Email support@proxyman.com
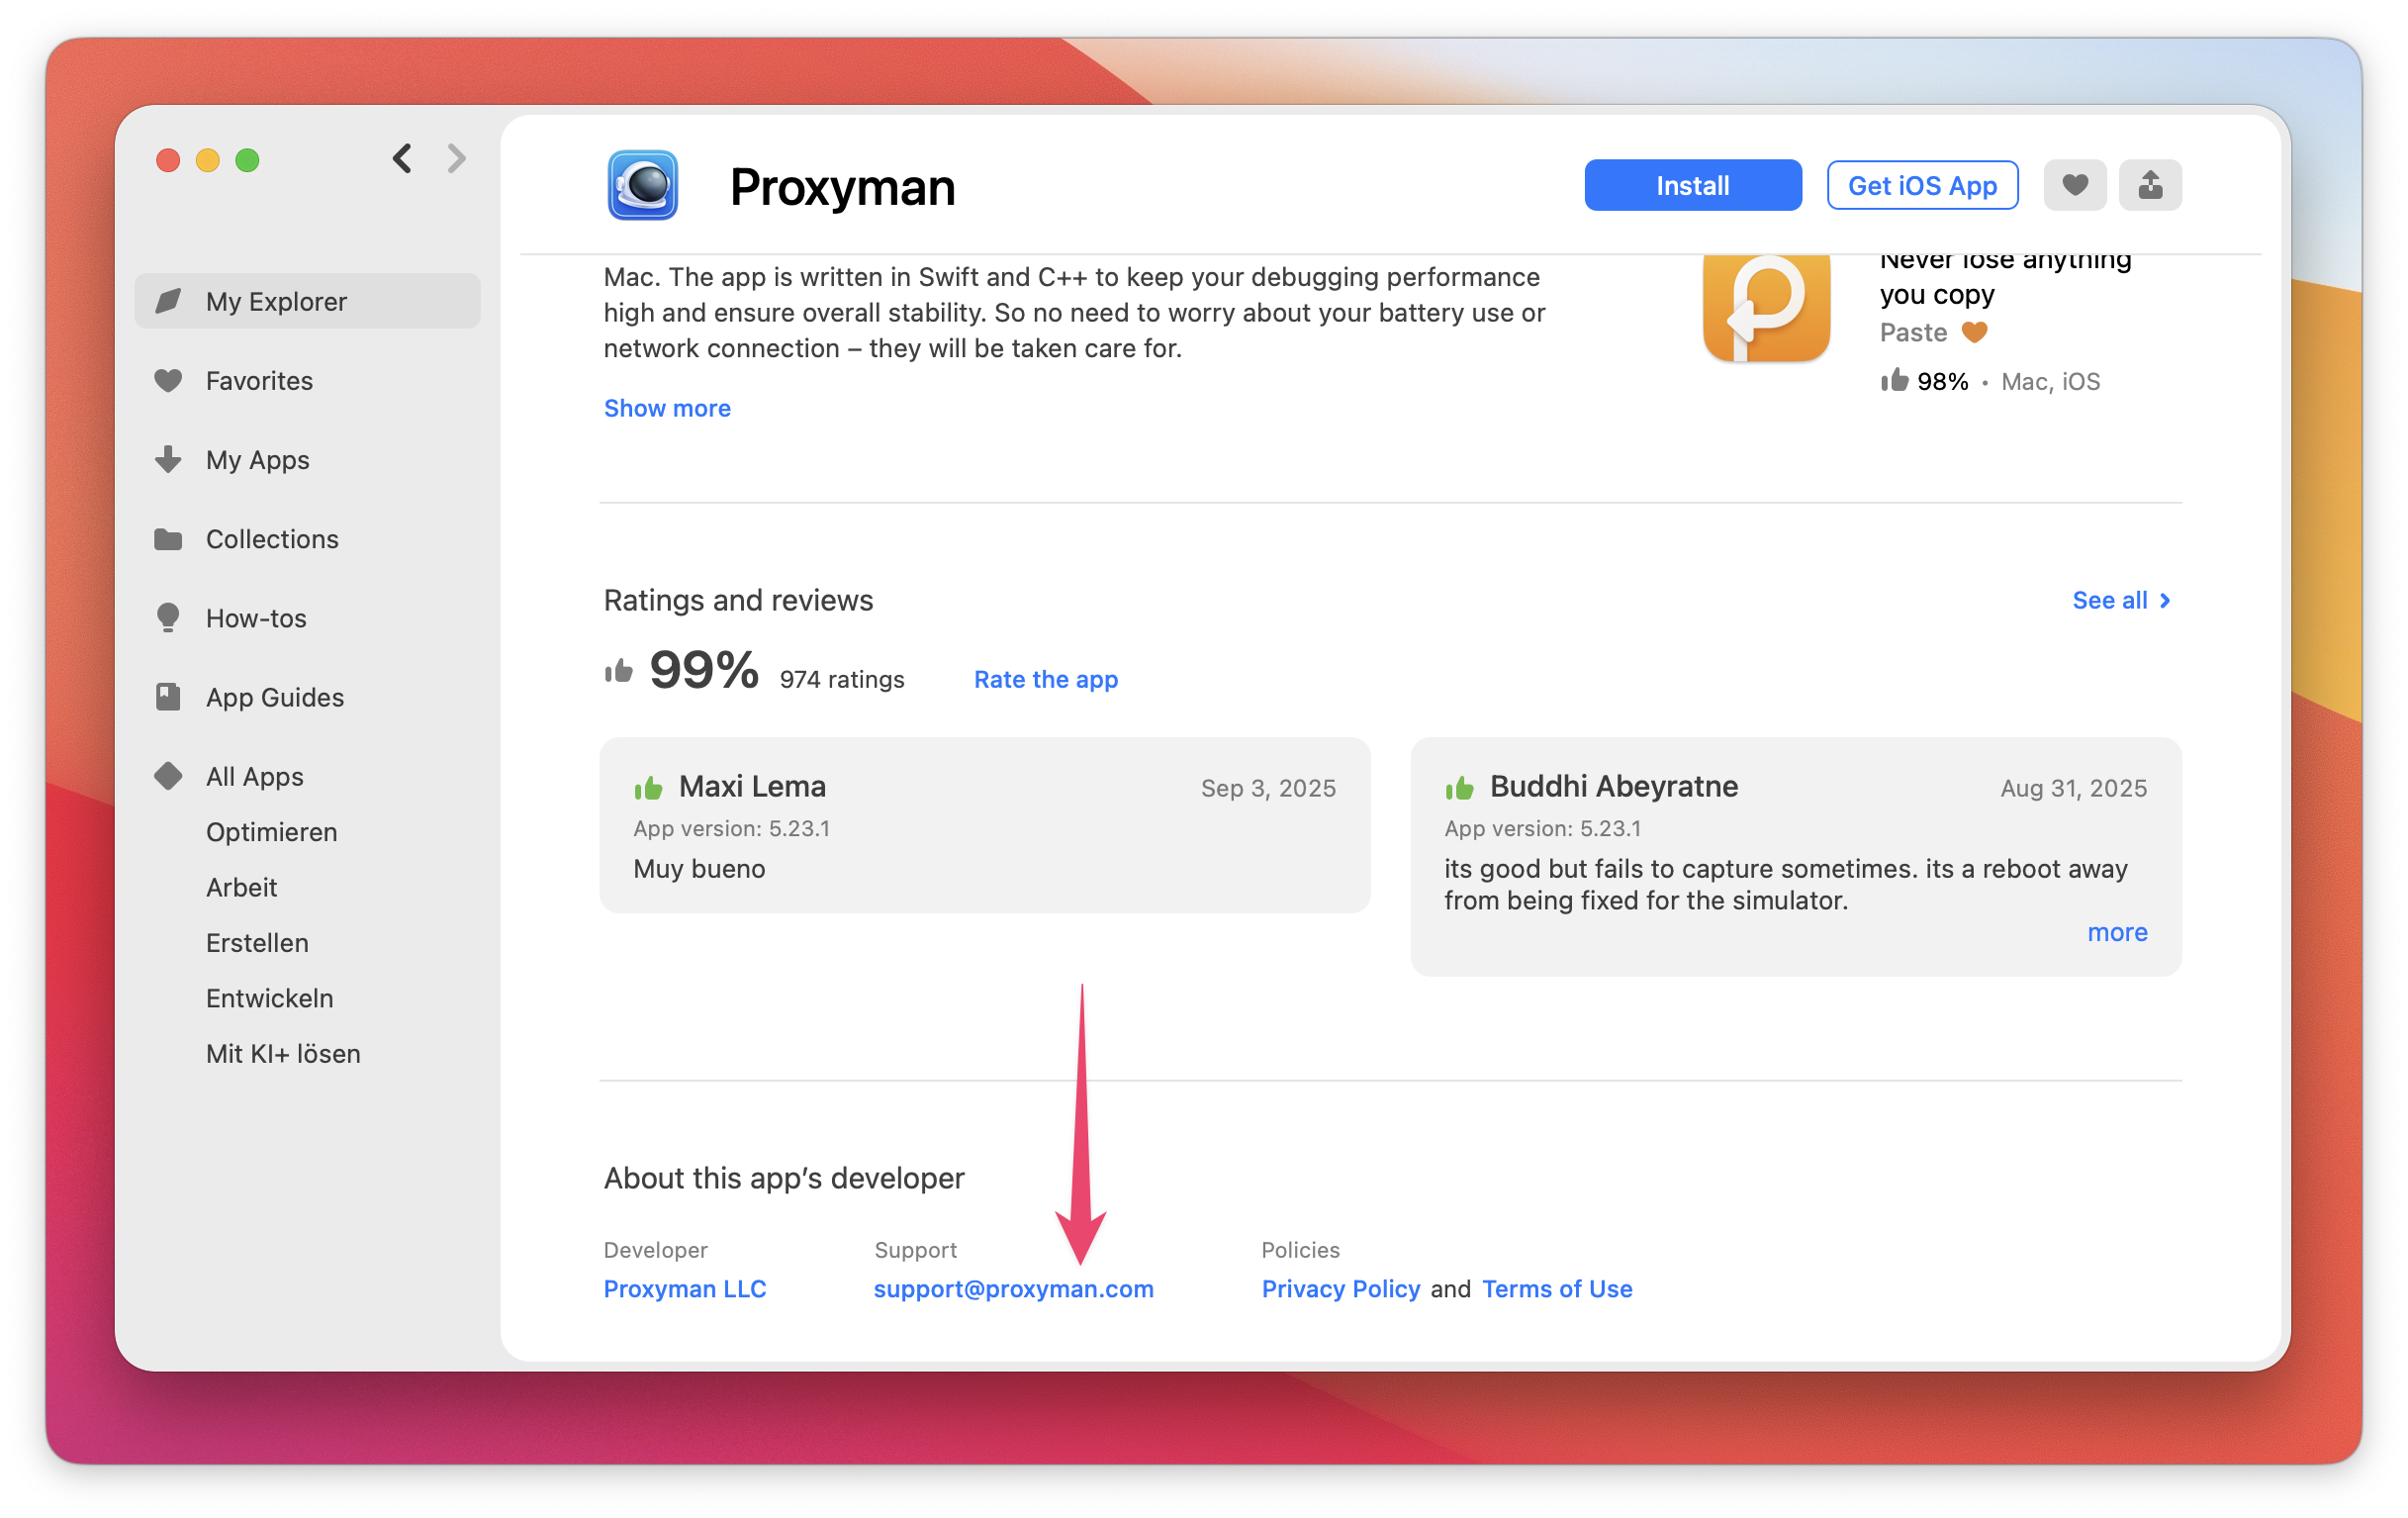Image resolution: width=2408 pixels, height=1518 pixels. (1013, 1288)
